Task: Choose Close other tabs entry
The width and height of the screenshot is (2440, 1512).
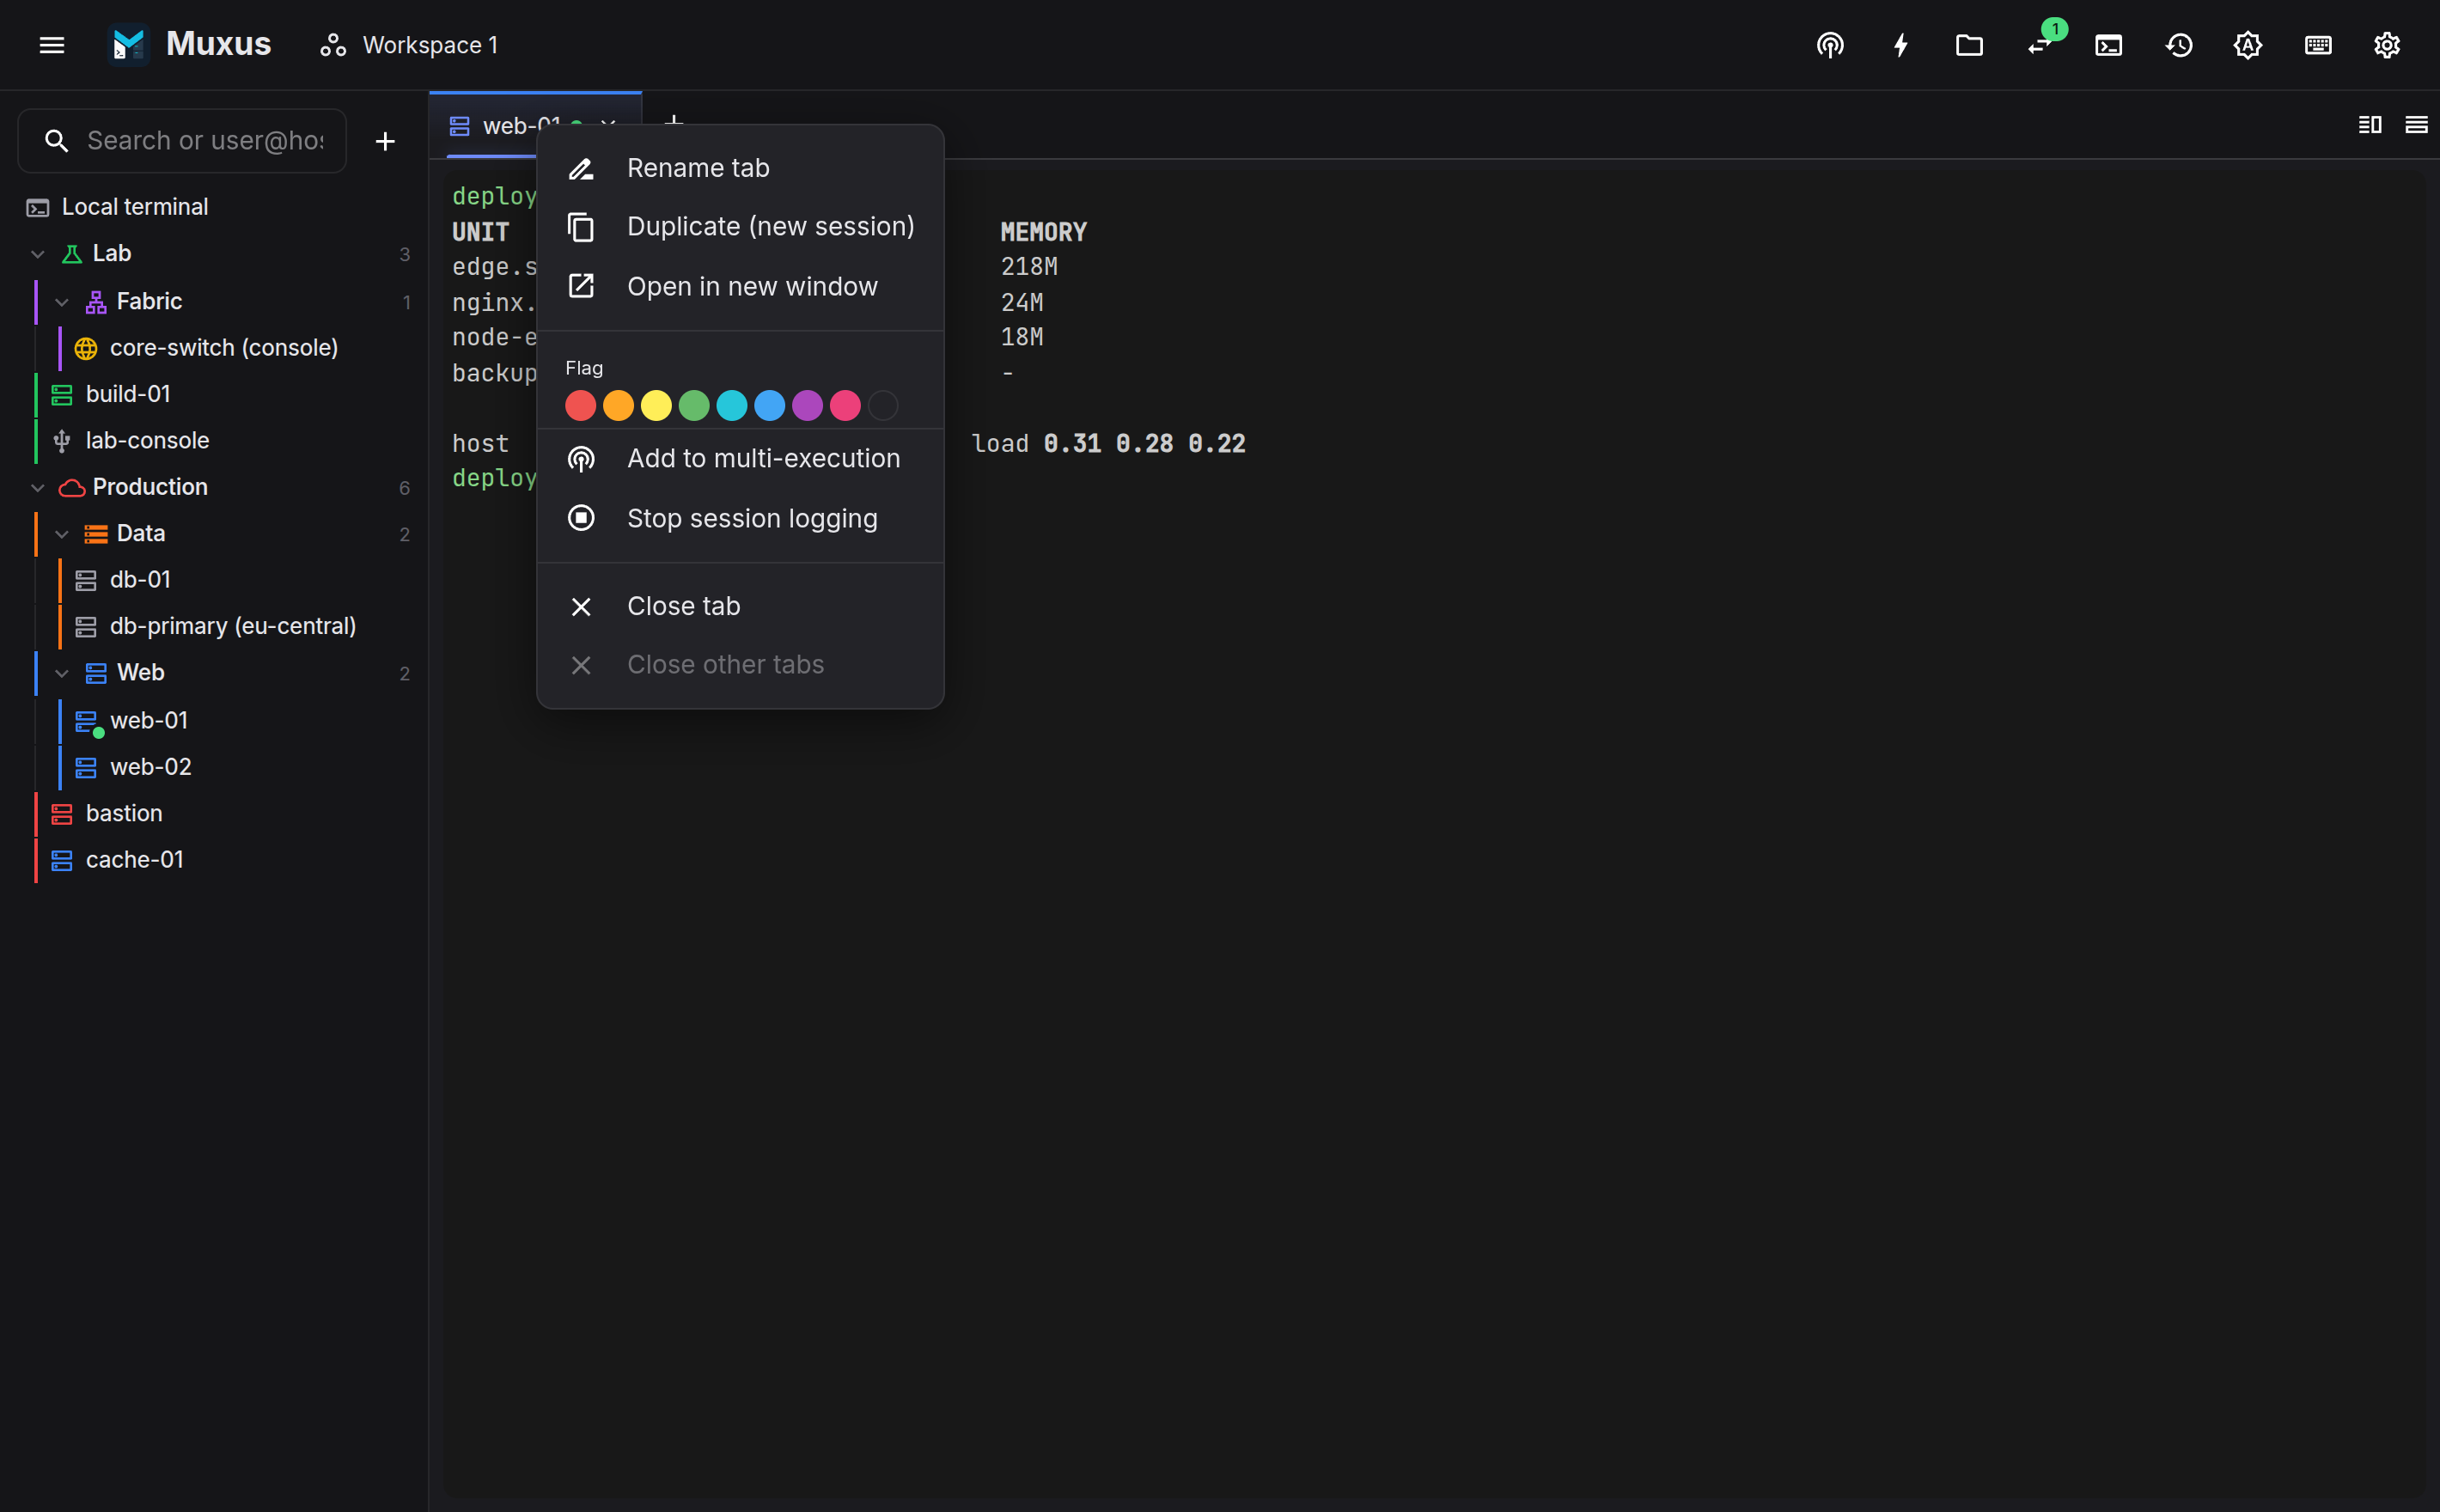Action: 741,665
